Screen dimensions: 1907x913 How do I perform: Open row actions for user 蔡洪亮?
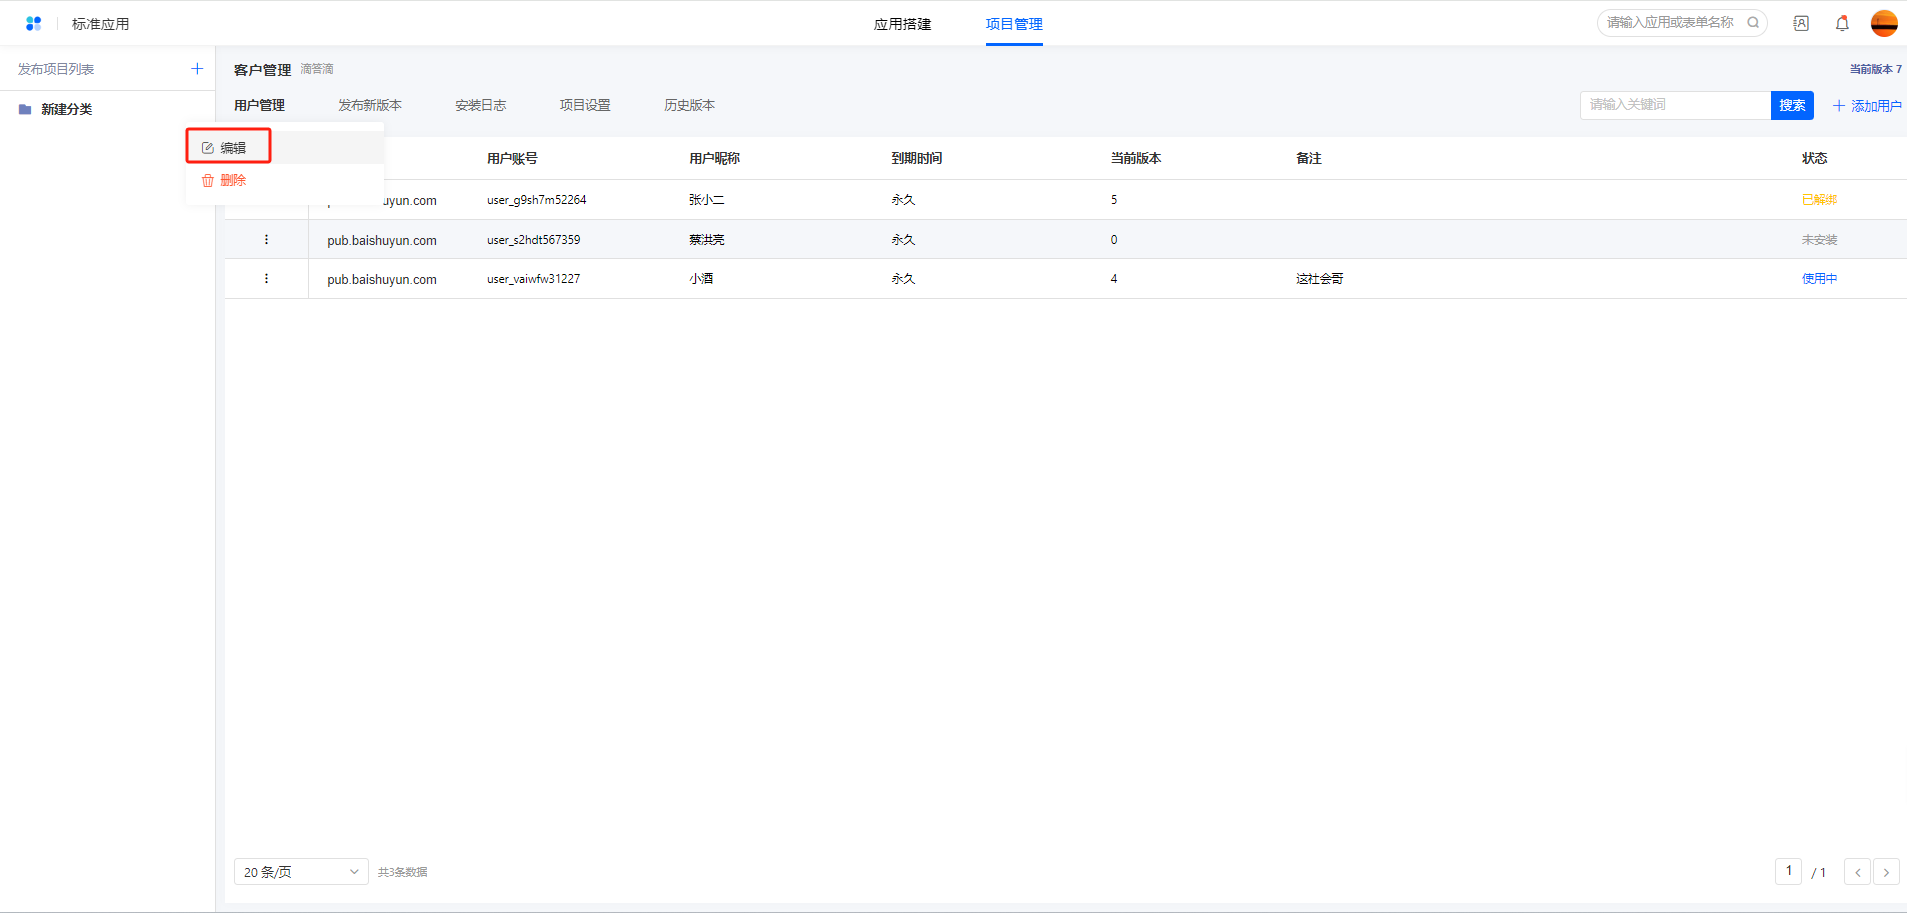click(266, 239)
